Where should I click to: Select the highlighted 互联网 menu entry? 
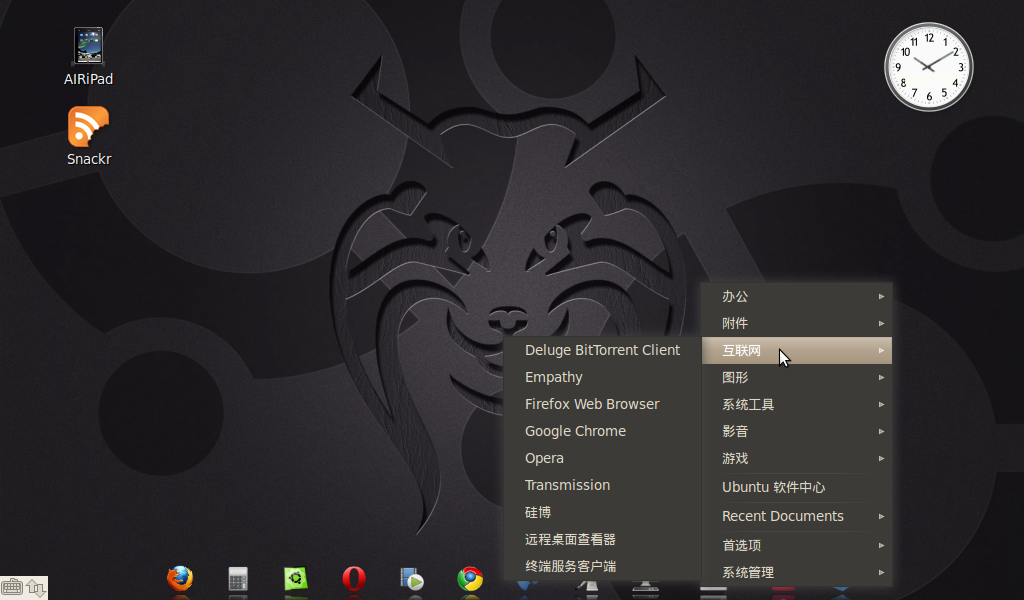797,351
